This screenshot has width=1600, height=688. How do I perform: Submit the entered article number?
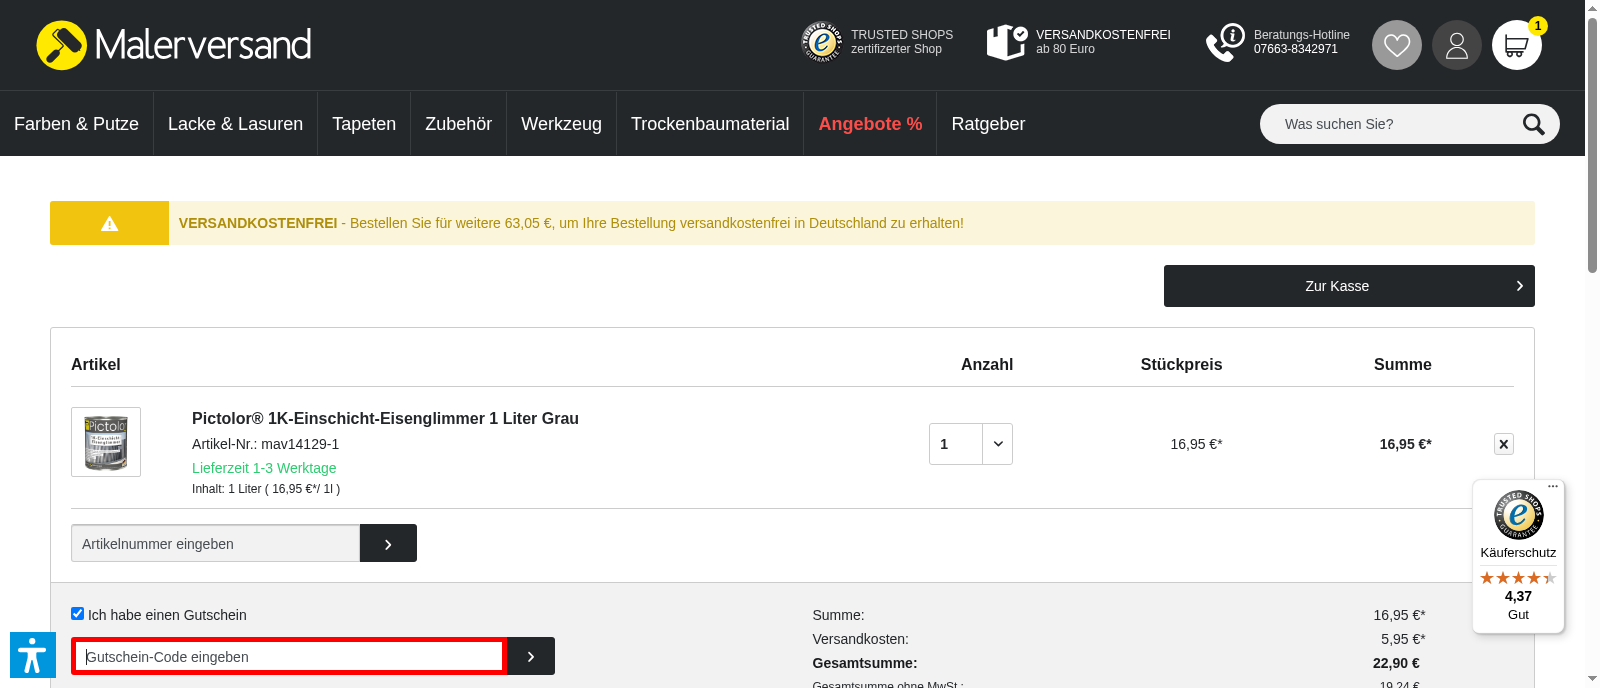[388, 543]
